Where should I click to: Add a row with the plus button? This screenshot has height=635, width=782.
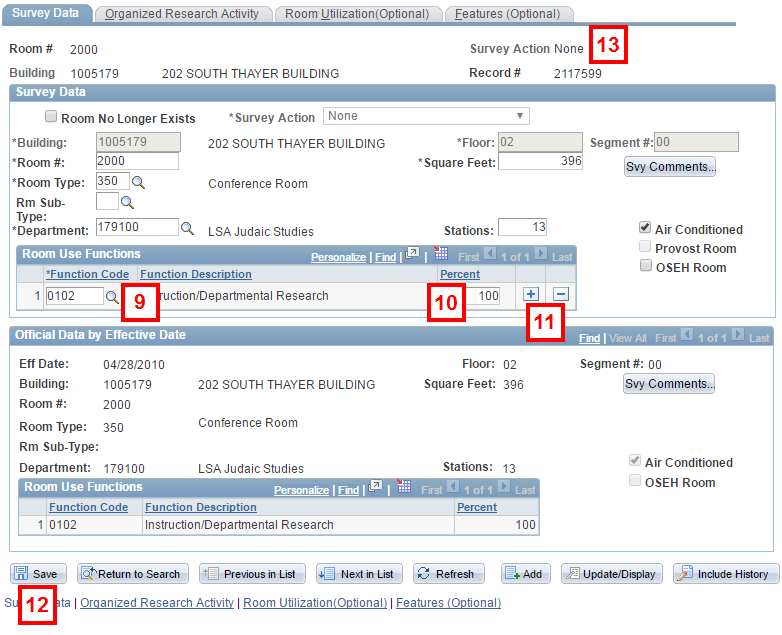click(x=531, y=294)
